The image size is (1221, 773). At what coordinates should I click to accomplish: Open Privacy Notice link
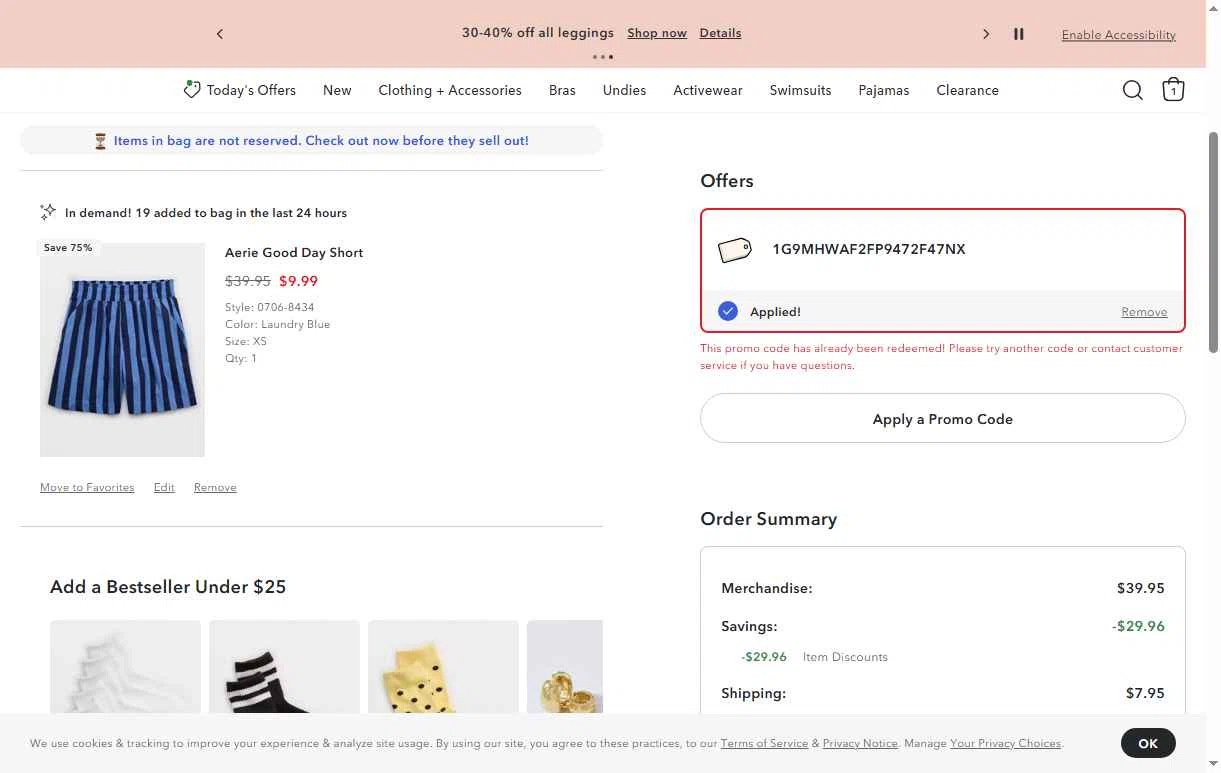click(x=860, y=744)
